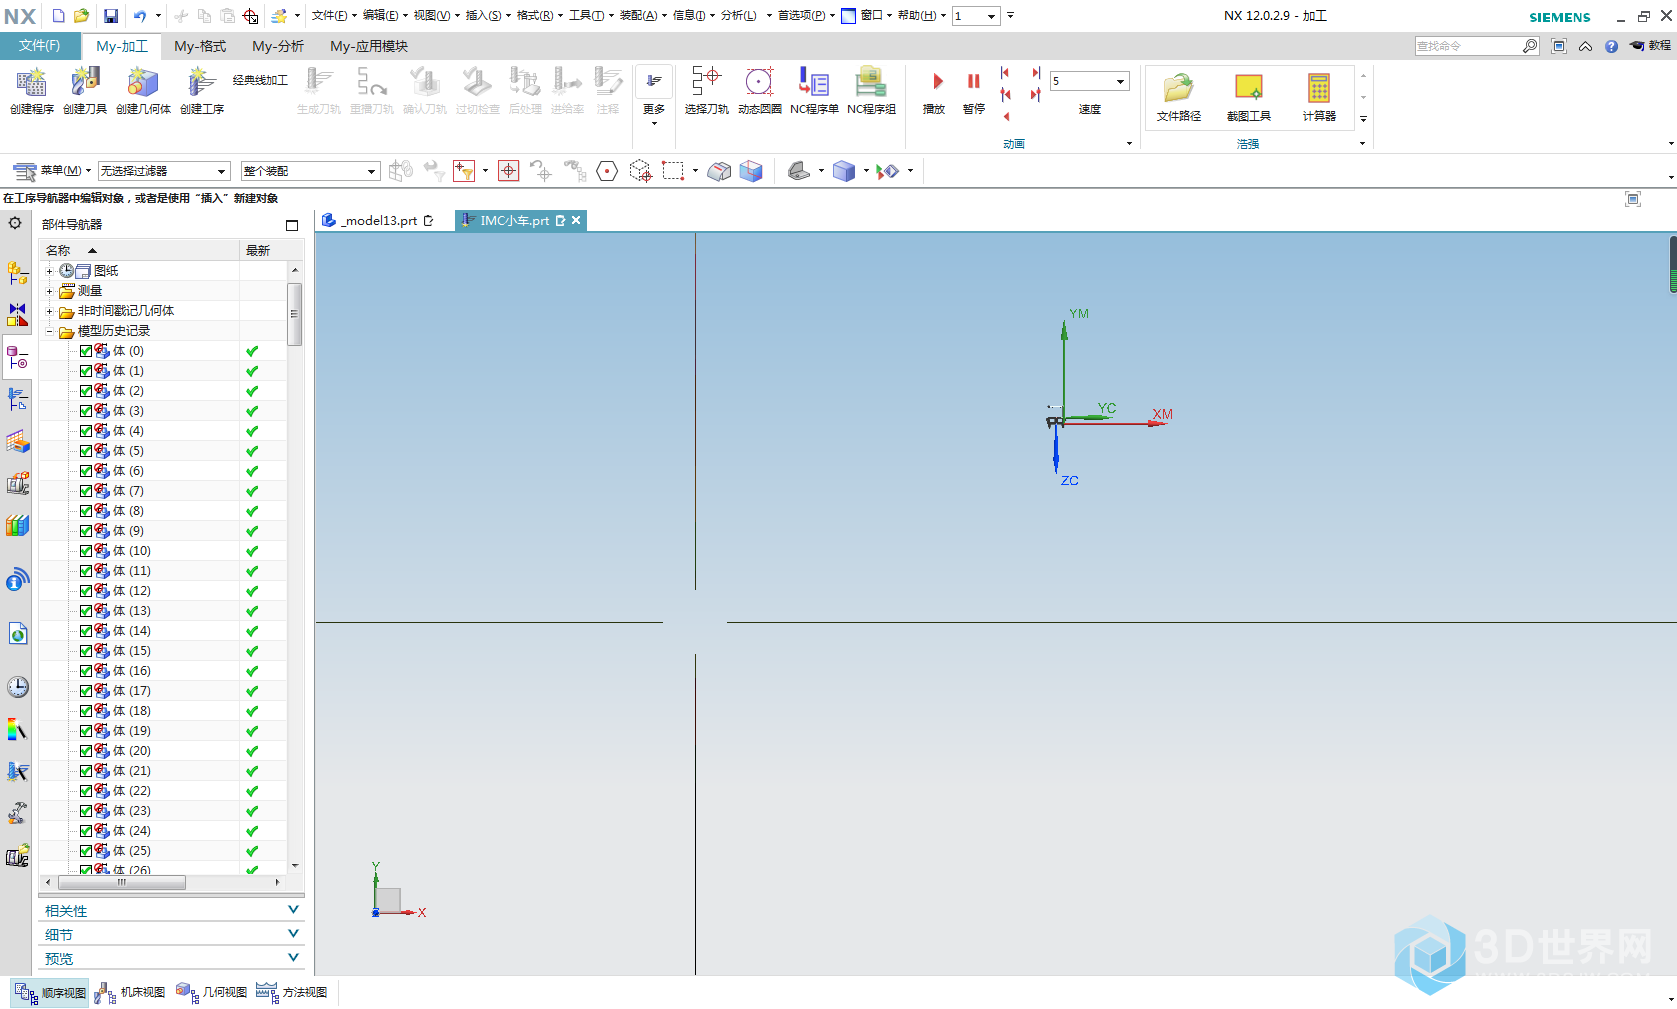This screenshot has height=1009, width=1677.
Task: Open the Operation Navigator sidebar icon
Action: pos(17,400)
